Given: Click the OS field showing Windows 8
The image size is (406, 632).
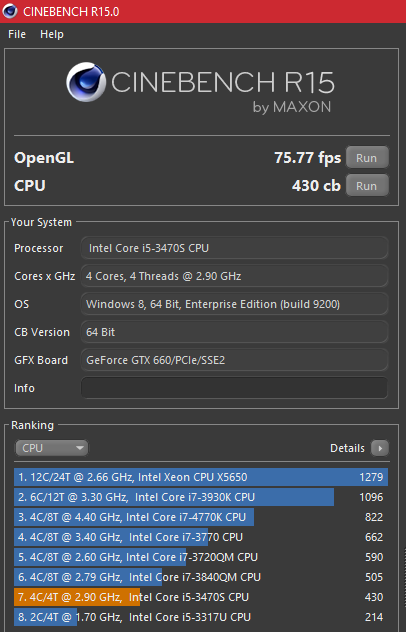Looking at the screenshot, I should coord(234,304).
